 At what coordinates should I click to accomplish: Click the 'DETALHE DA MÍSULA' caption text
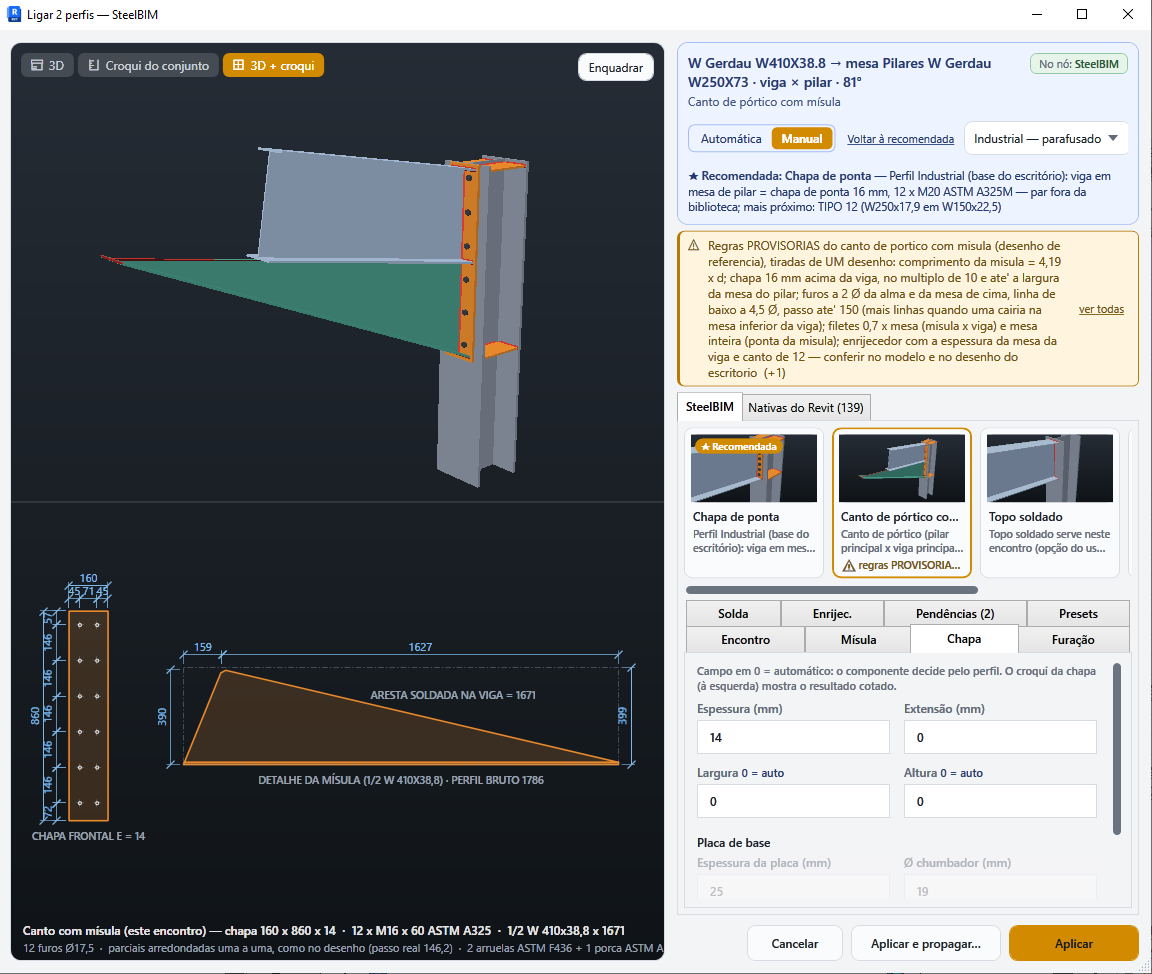pyautogui.click(x=400, y=780)
